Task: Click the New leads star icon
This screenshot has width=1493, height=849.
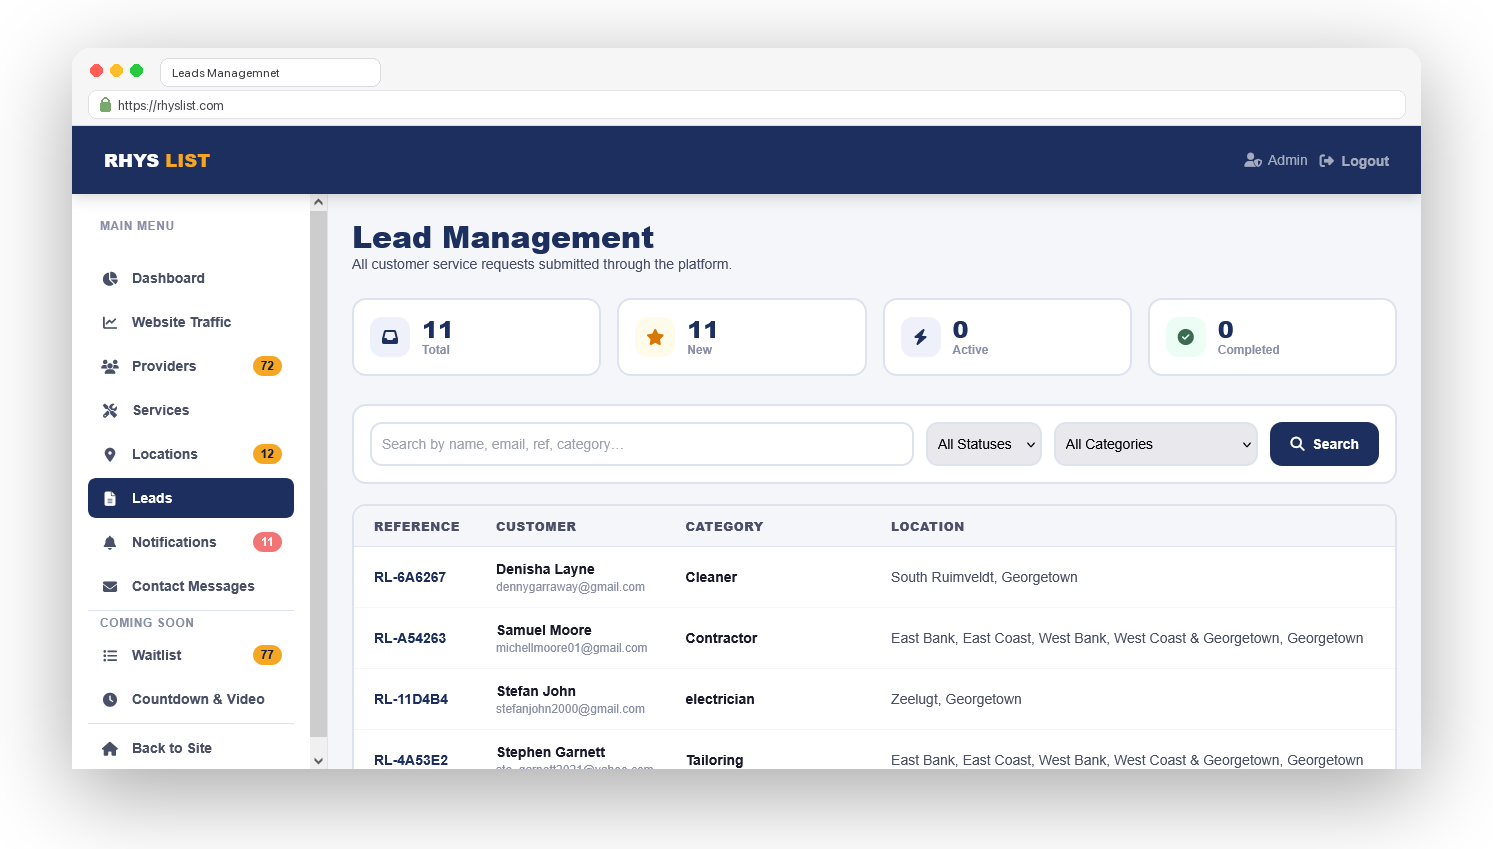Action: tap(655, 337)
